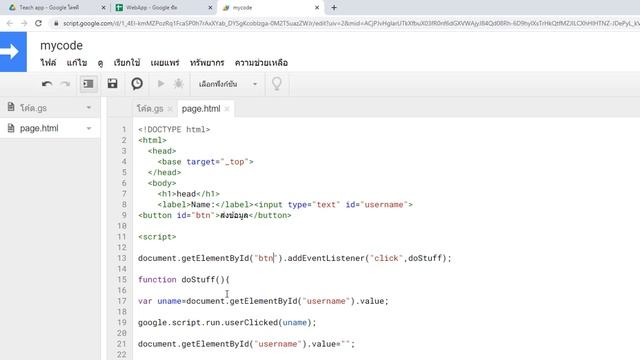Redo the last edit
640x360 pixels.
(x=65, y=84)
